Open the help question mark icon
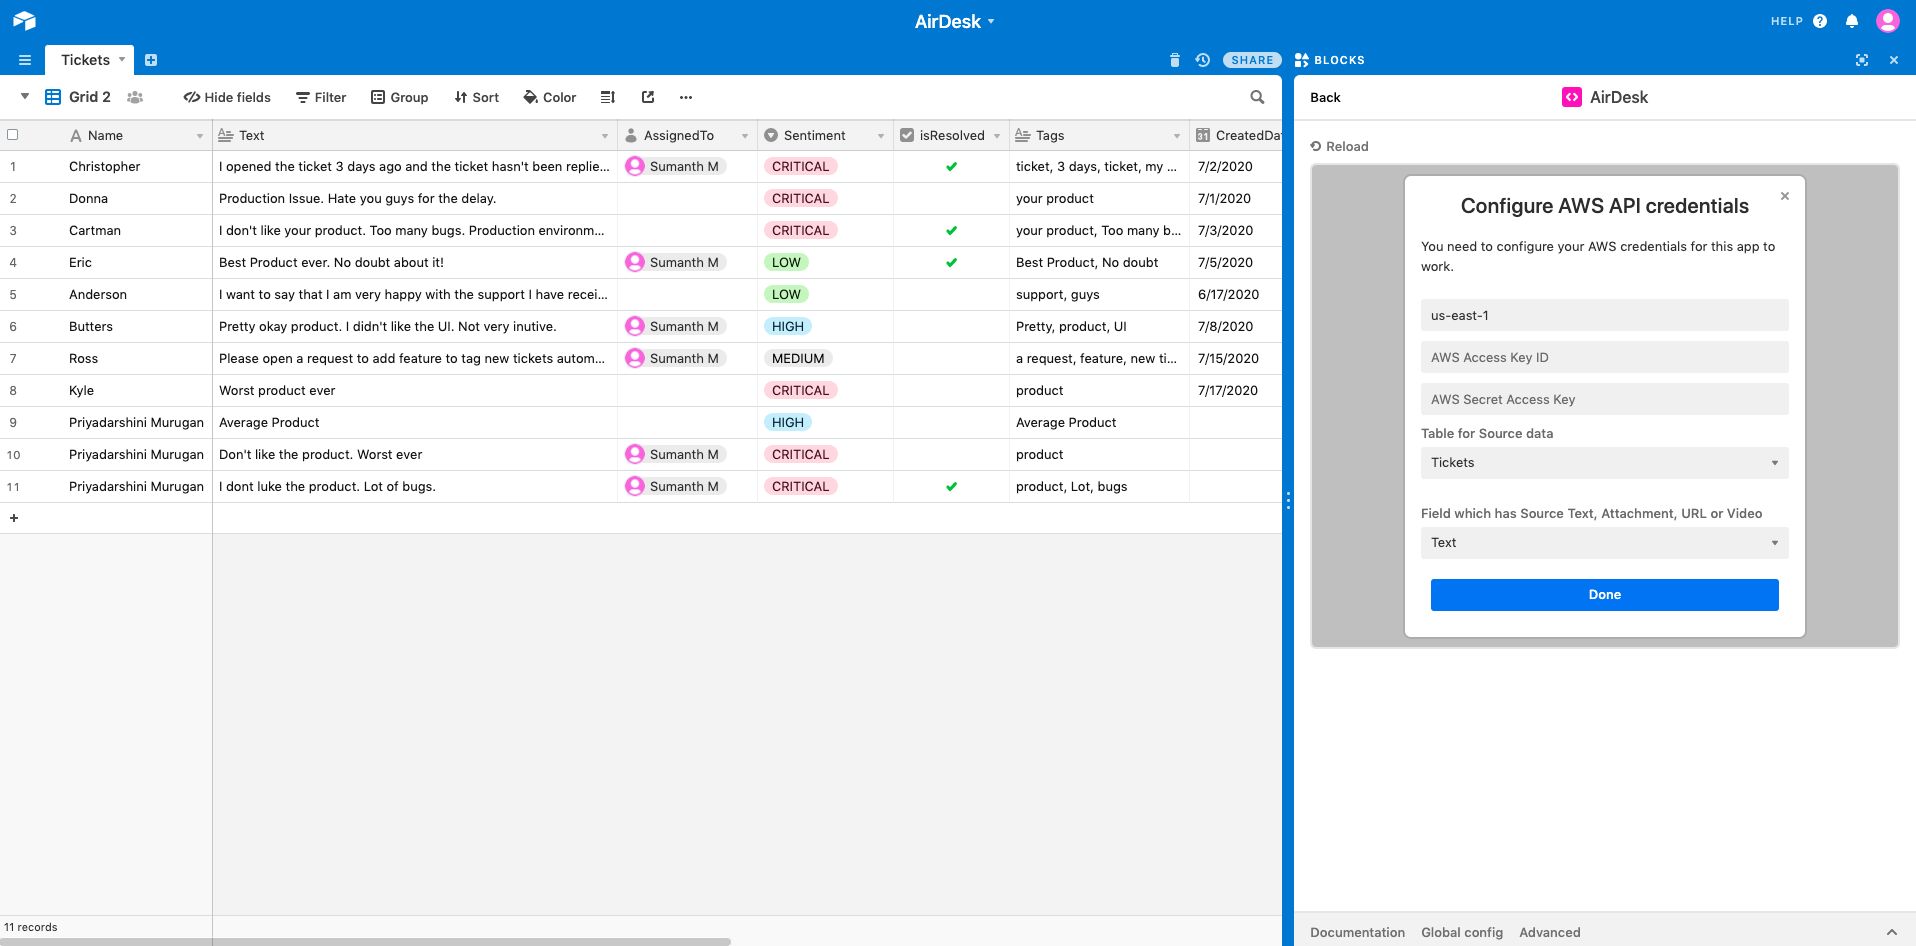Screen dimensions: 1916x946 1820,21
